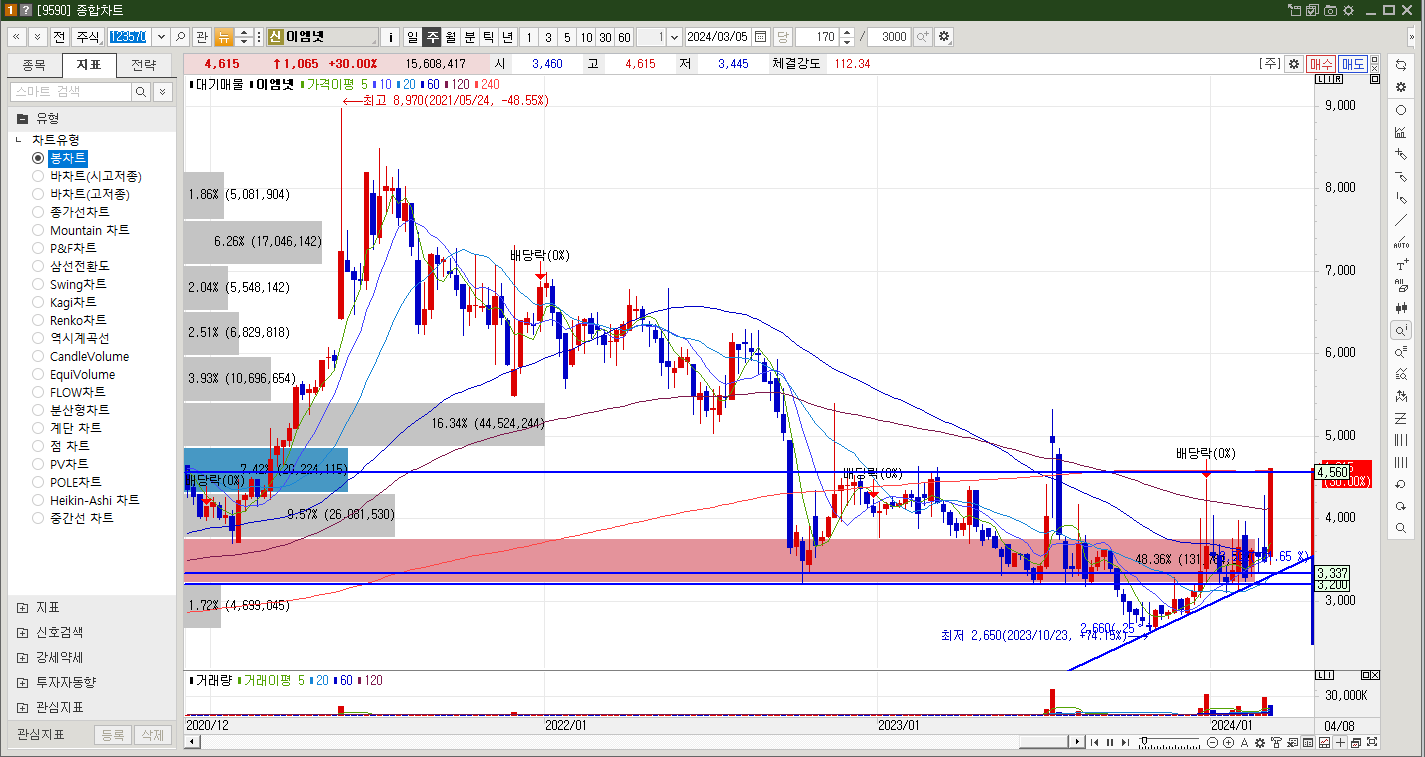
Task: Click the sync/refresh arrows icon in right toolbar
Action: pos(1401,65)
